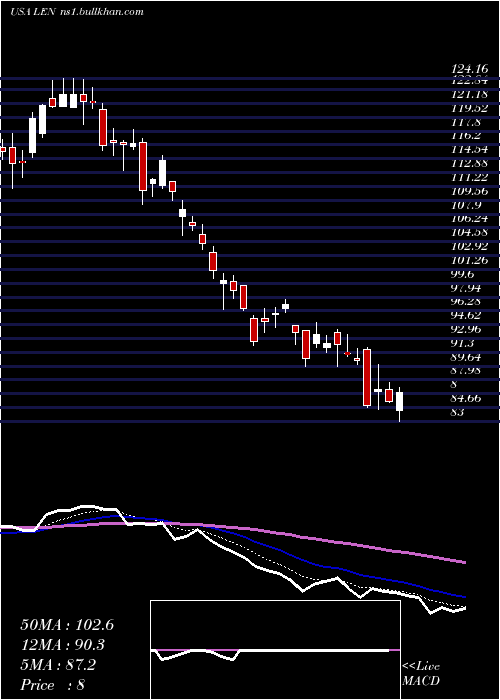Click the 96.28 price level label
Screen dimensions: 500x700
click(x=467, y=302)
